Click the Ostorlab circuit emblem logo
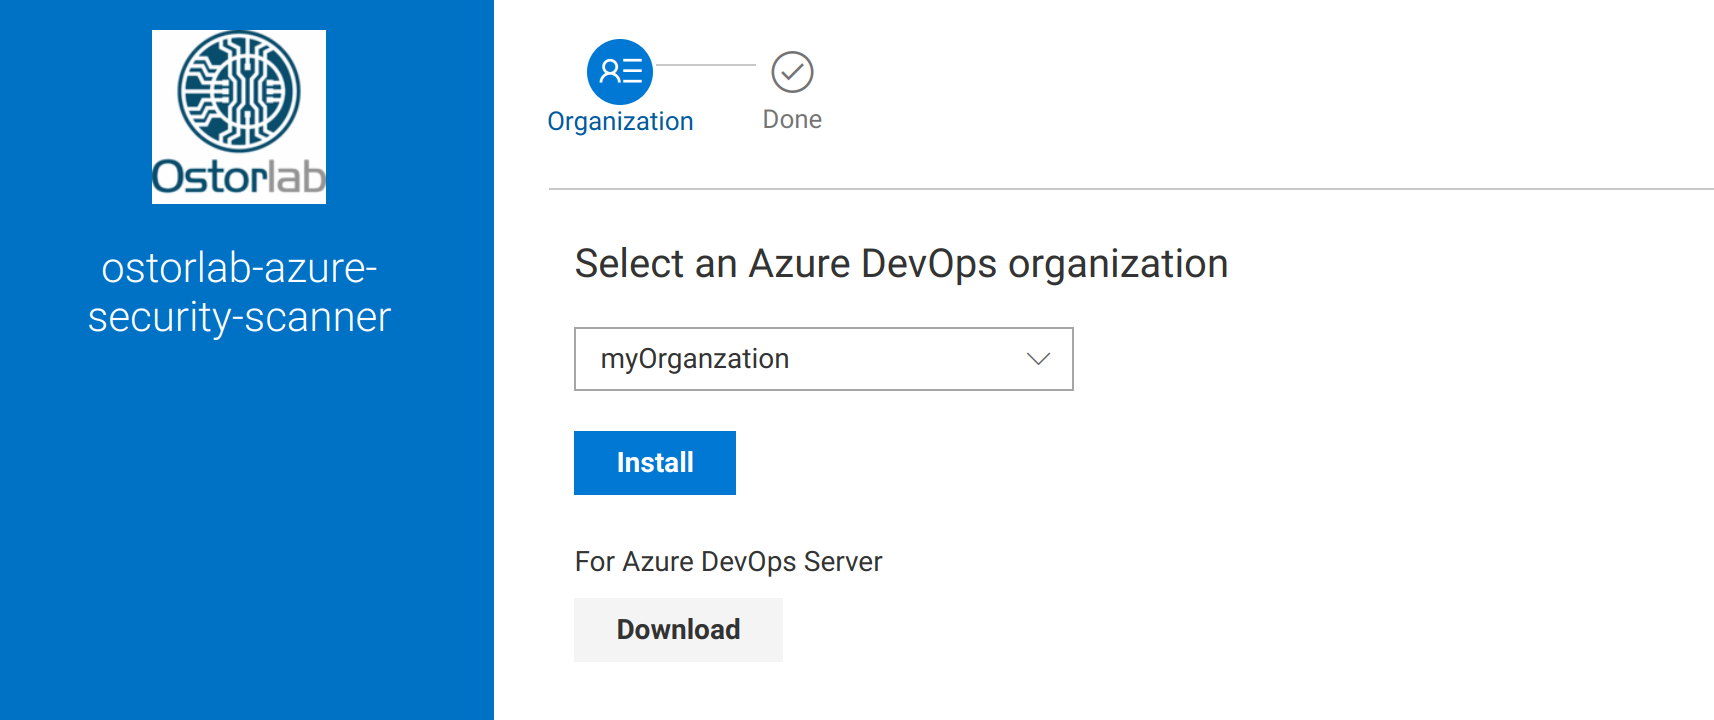Screen dimensions: 1714x720 pyautogui.click(x=239, y=91)
